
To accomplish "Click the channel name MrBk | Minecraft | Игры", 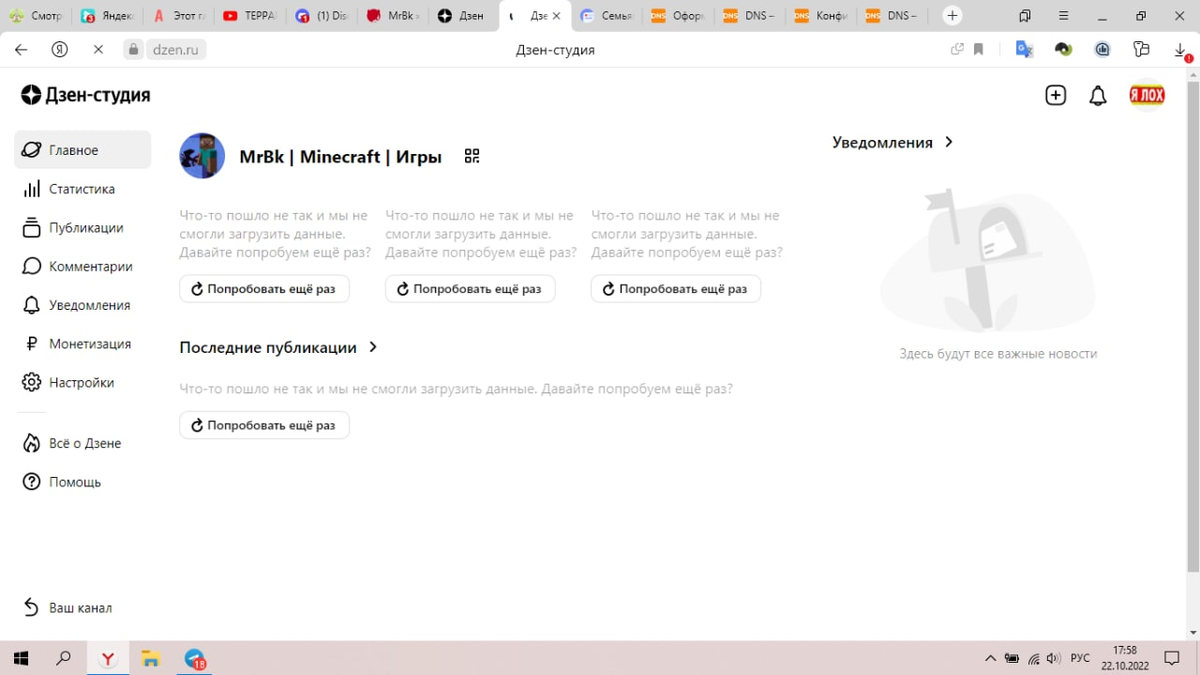I will 340,156.
